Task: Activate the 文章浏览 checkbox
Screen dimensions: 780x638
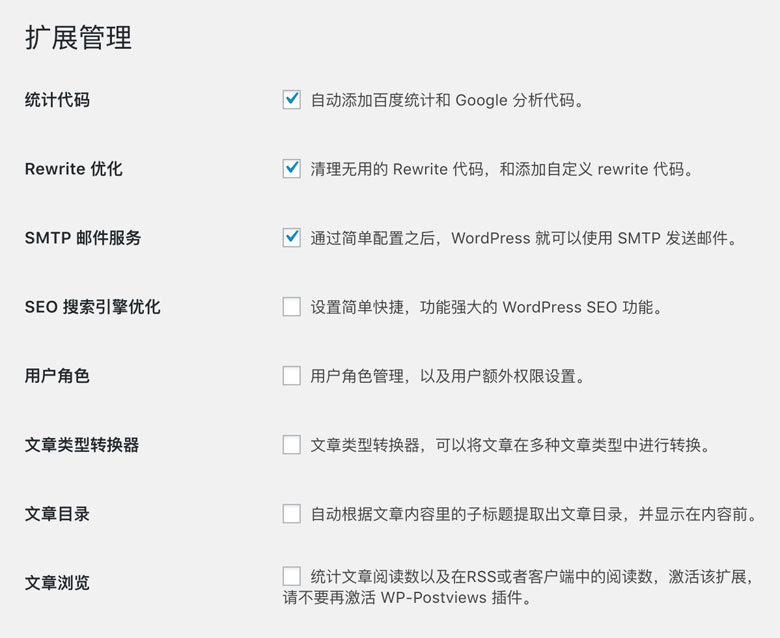Action: click(292, 576)
